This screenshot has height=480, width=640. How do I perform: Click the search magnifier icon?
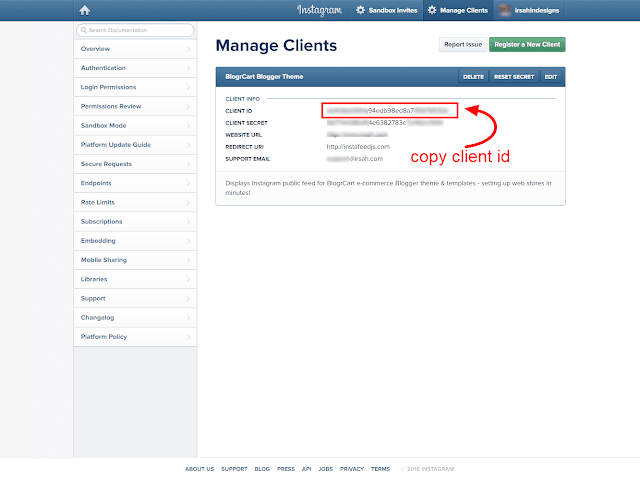click(84, 30)
